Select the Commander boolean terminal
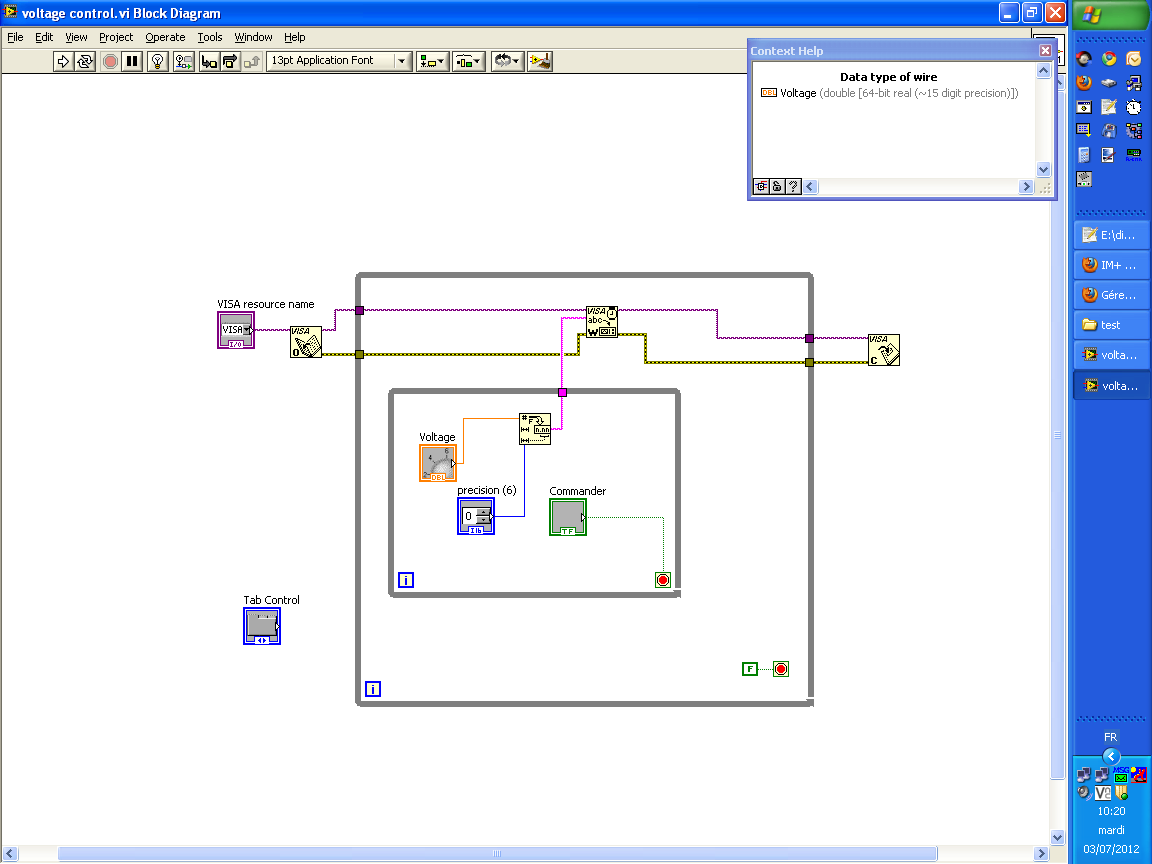The height and width of the screenshot is (864, 1152). click(568, 517)
